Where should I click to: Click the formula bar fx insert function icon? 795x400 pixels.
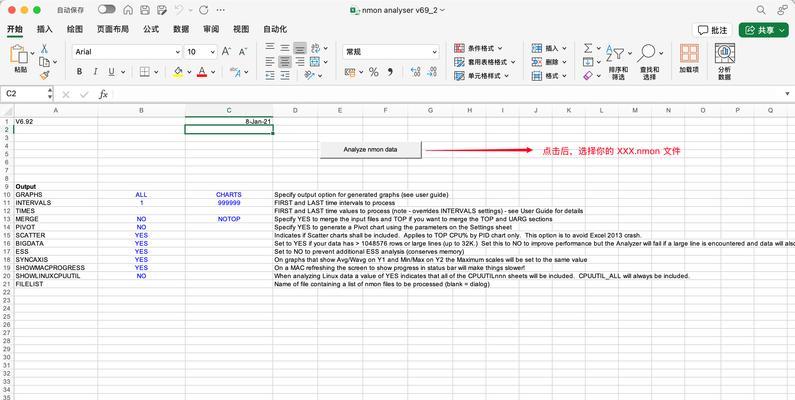(103, 94)
